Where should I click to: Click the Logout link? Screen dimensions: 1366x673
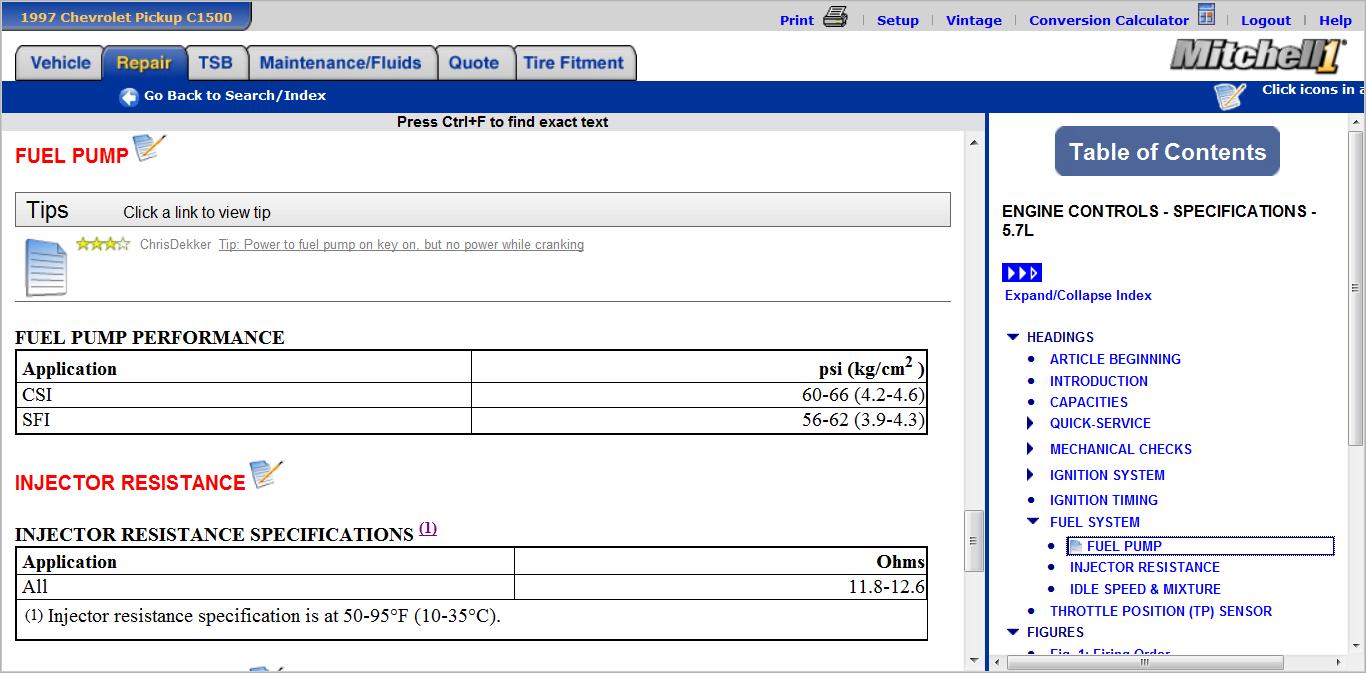coord(1266,20)
